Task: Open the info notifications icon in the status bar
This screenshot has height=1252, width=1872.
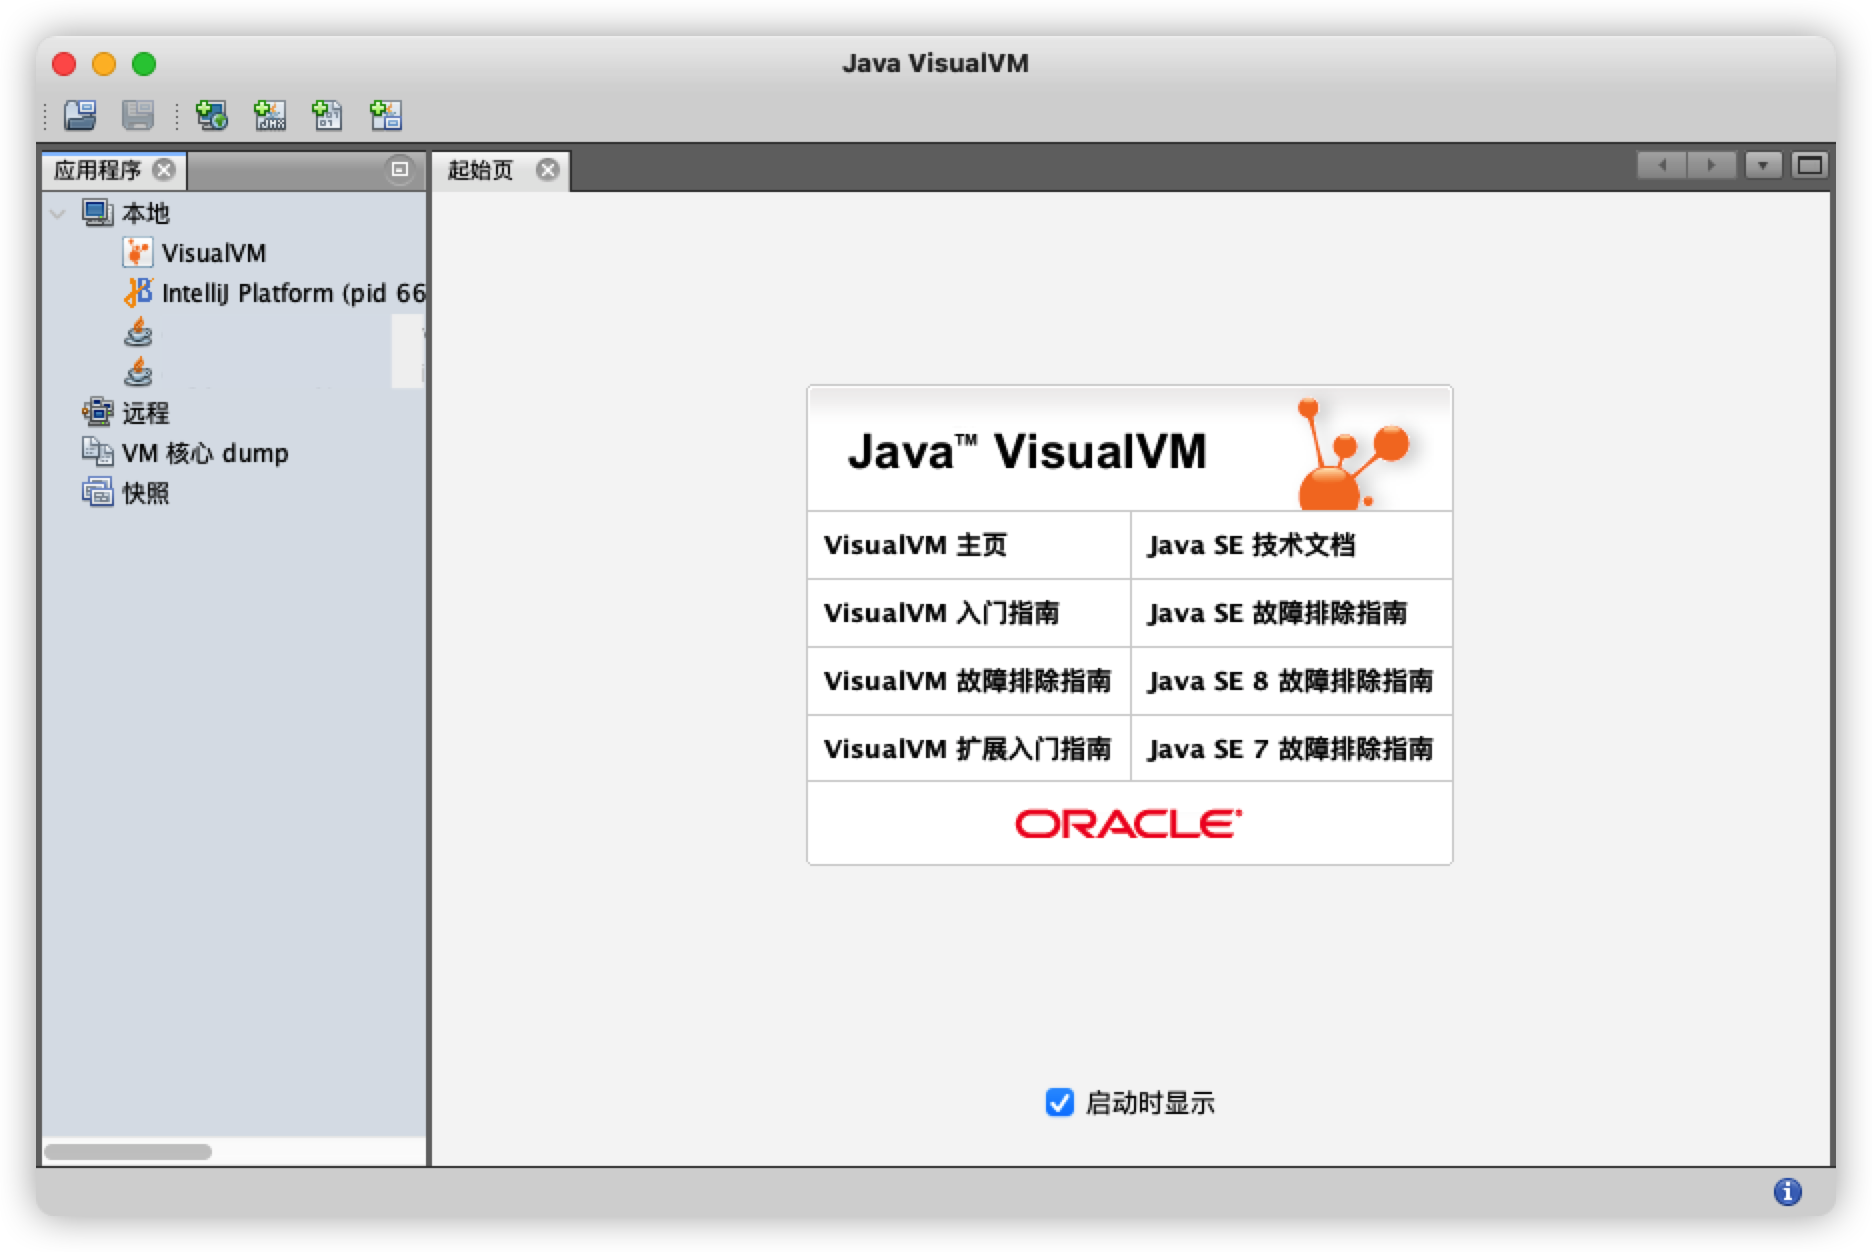Action: coord(1787,1191)
